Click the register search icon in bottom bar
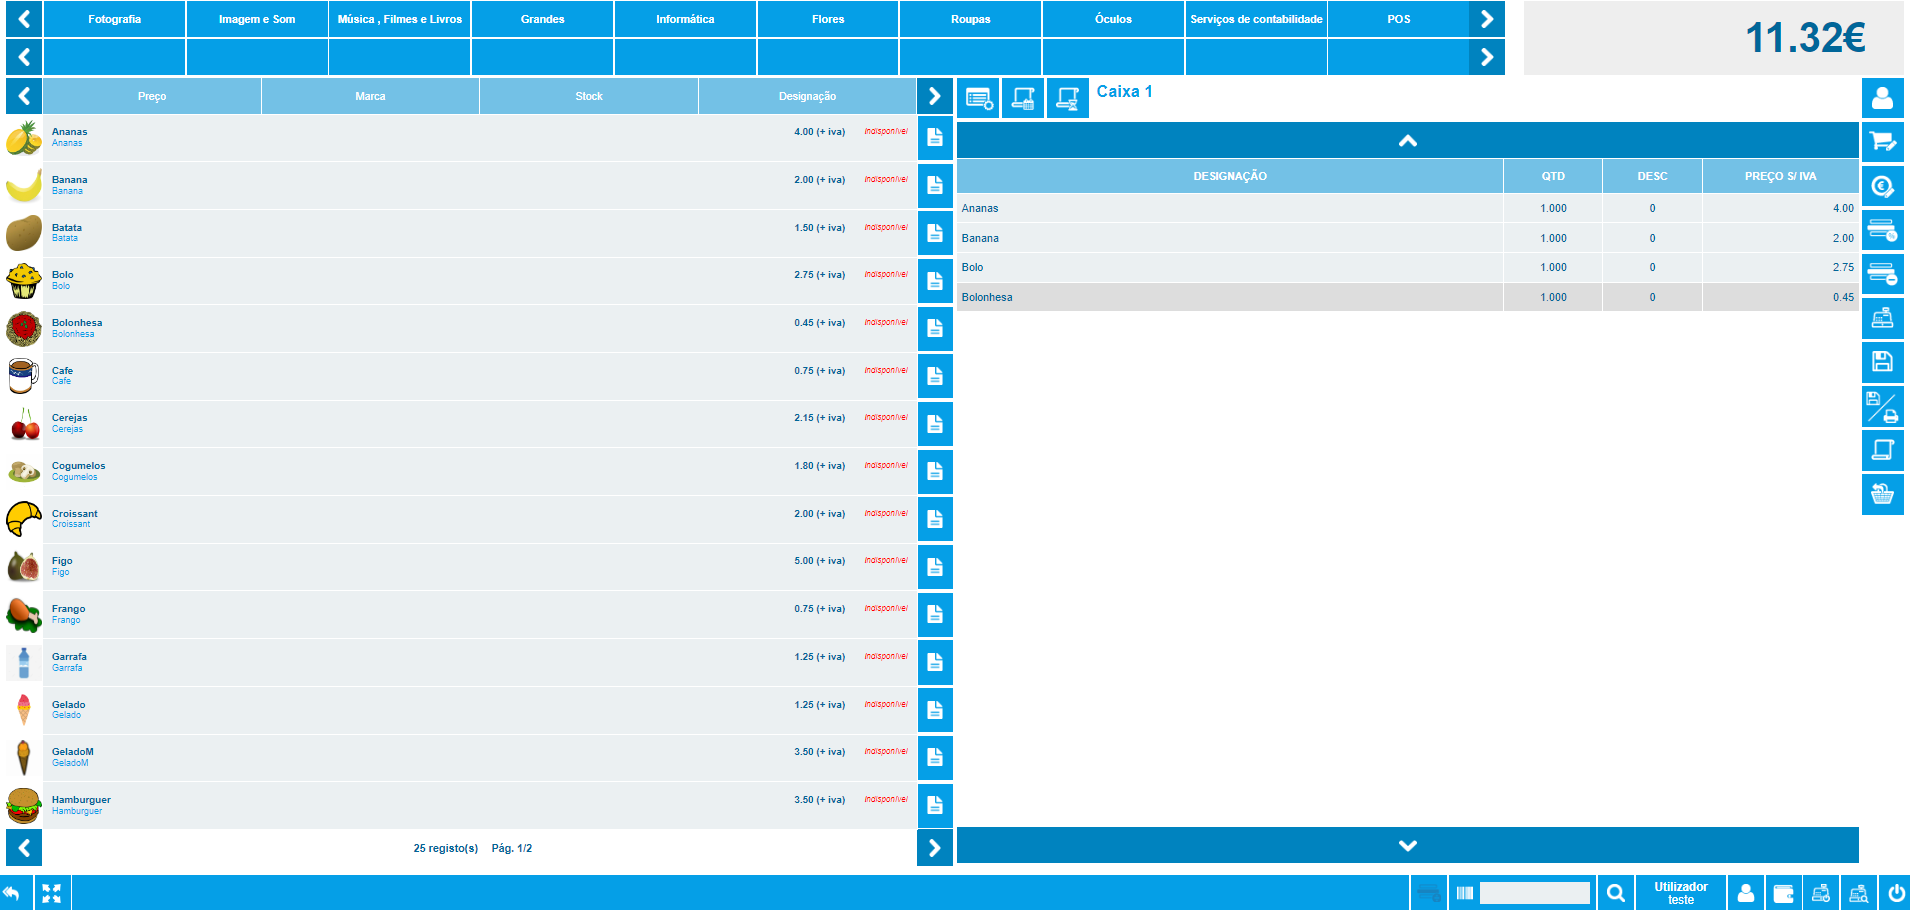The width and height of the screenshot is (1910, 910). click(x=1859, y=893)
